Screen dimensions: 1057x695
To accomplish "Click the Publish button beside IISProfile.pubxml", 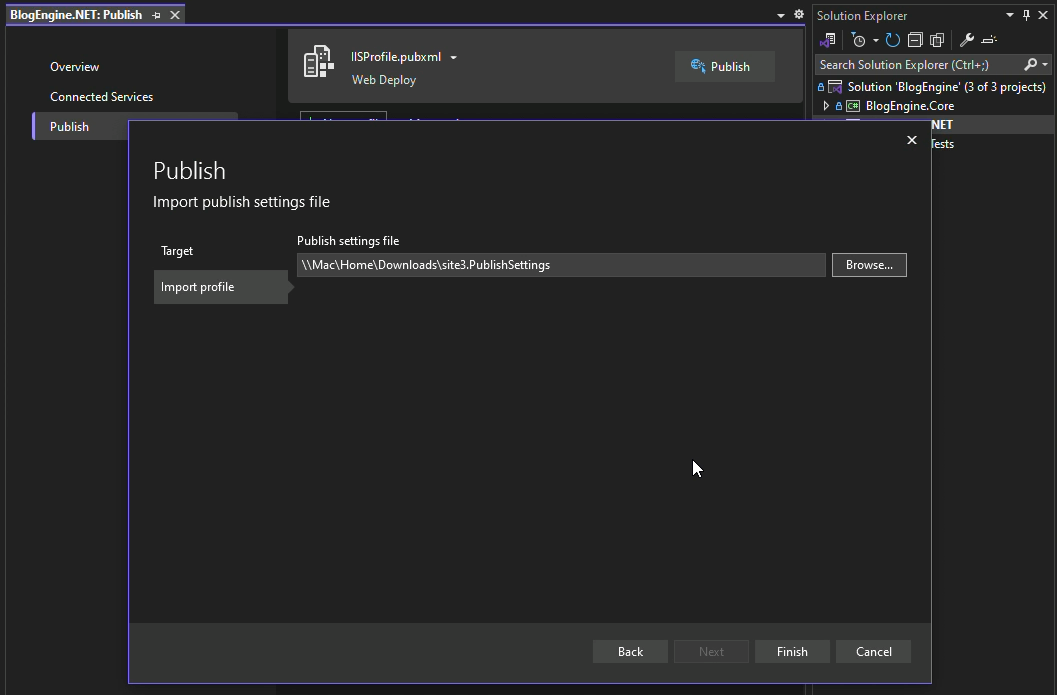I will coord(725,67).
